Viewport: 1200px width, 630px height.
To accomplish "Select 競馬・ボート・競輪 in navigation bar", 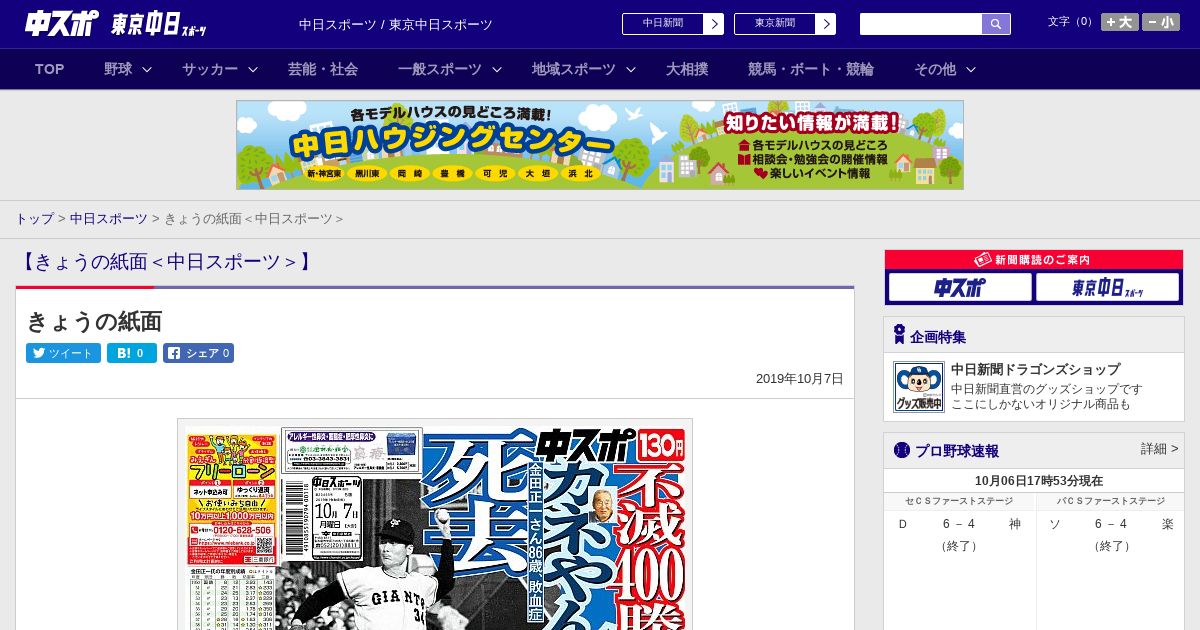I will tap(811, 69).
